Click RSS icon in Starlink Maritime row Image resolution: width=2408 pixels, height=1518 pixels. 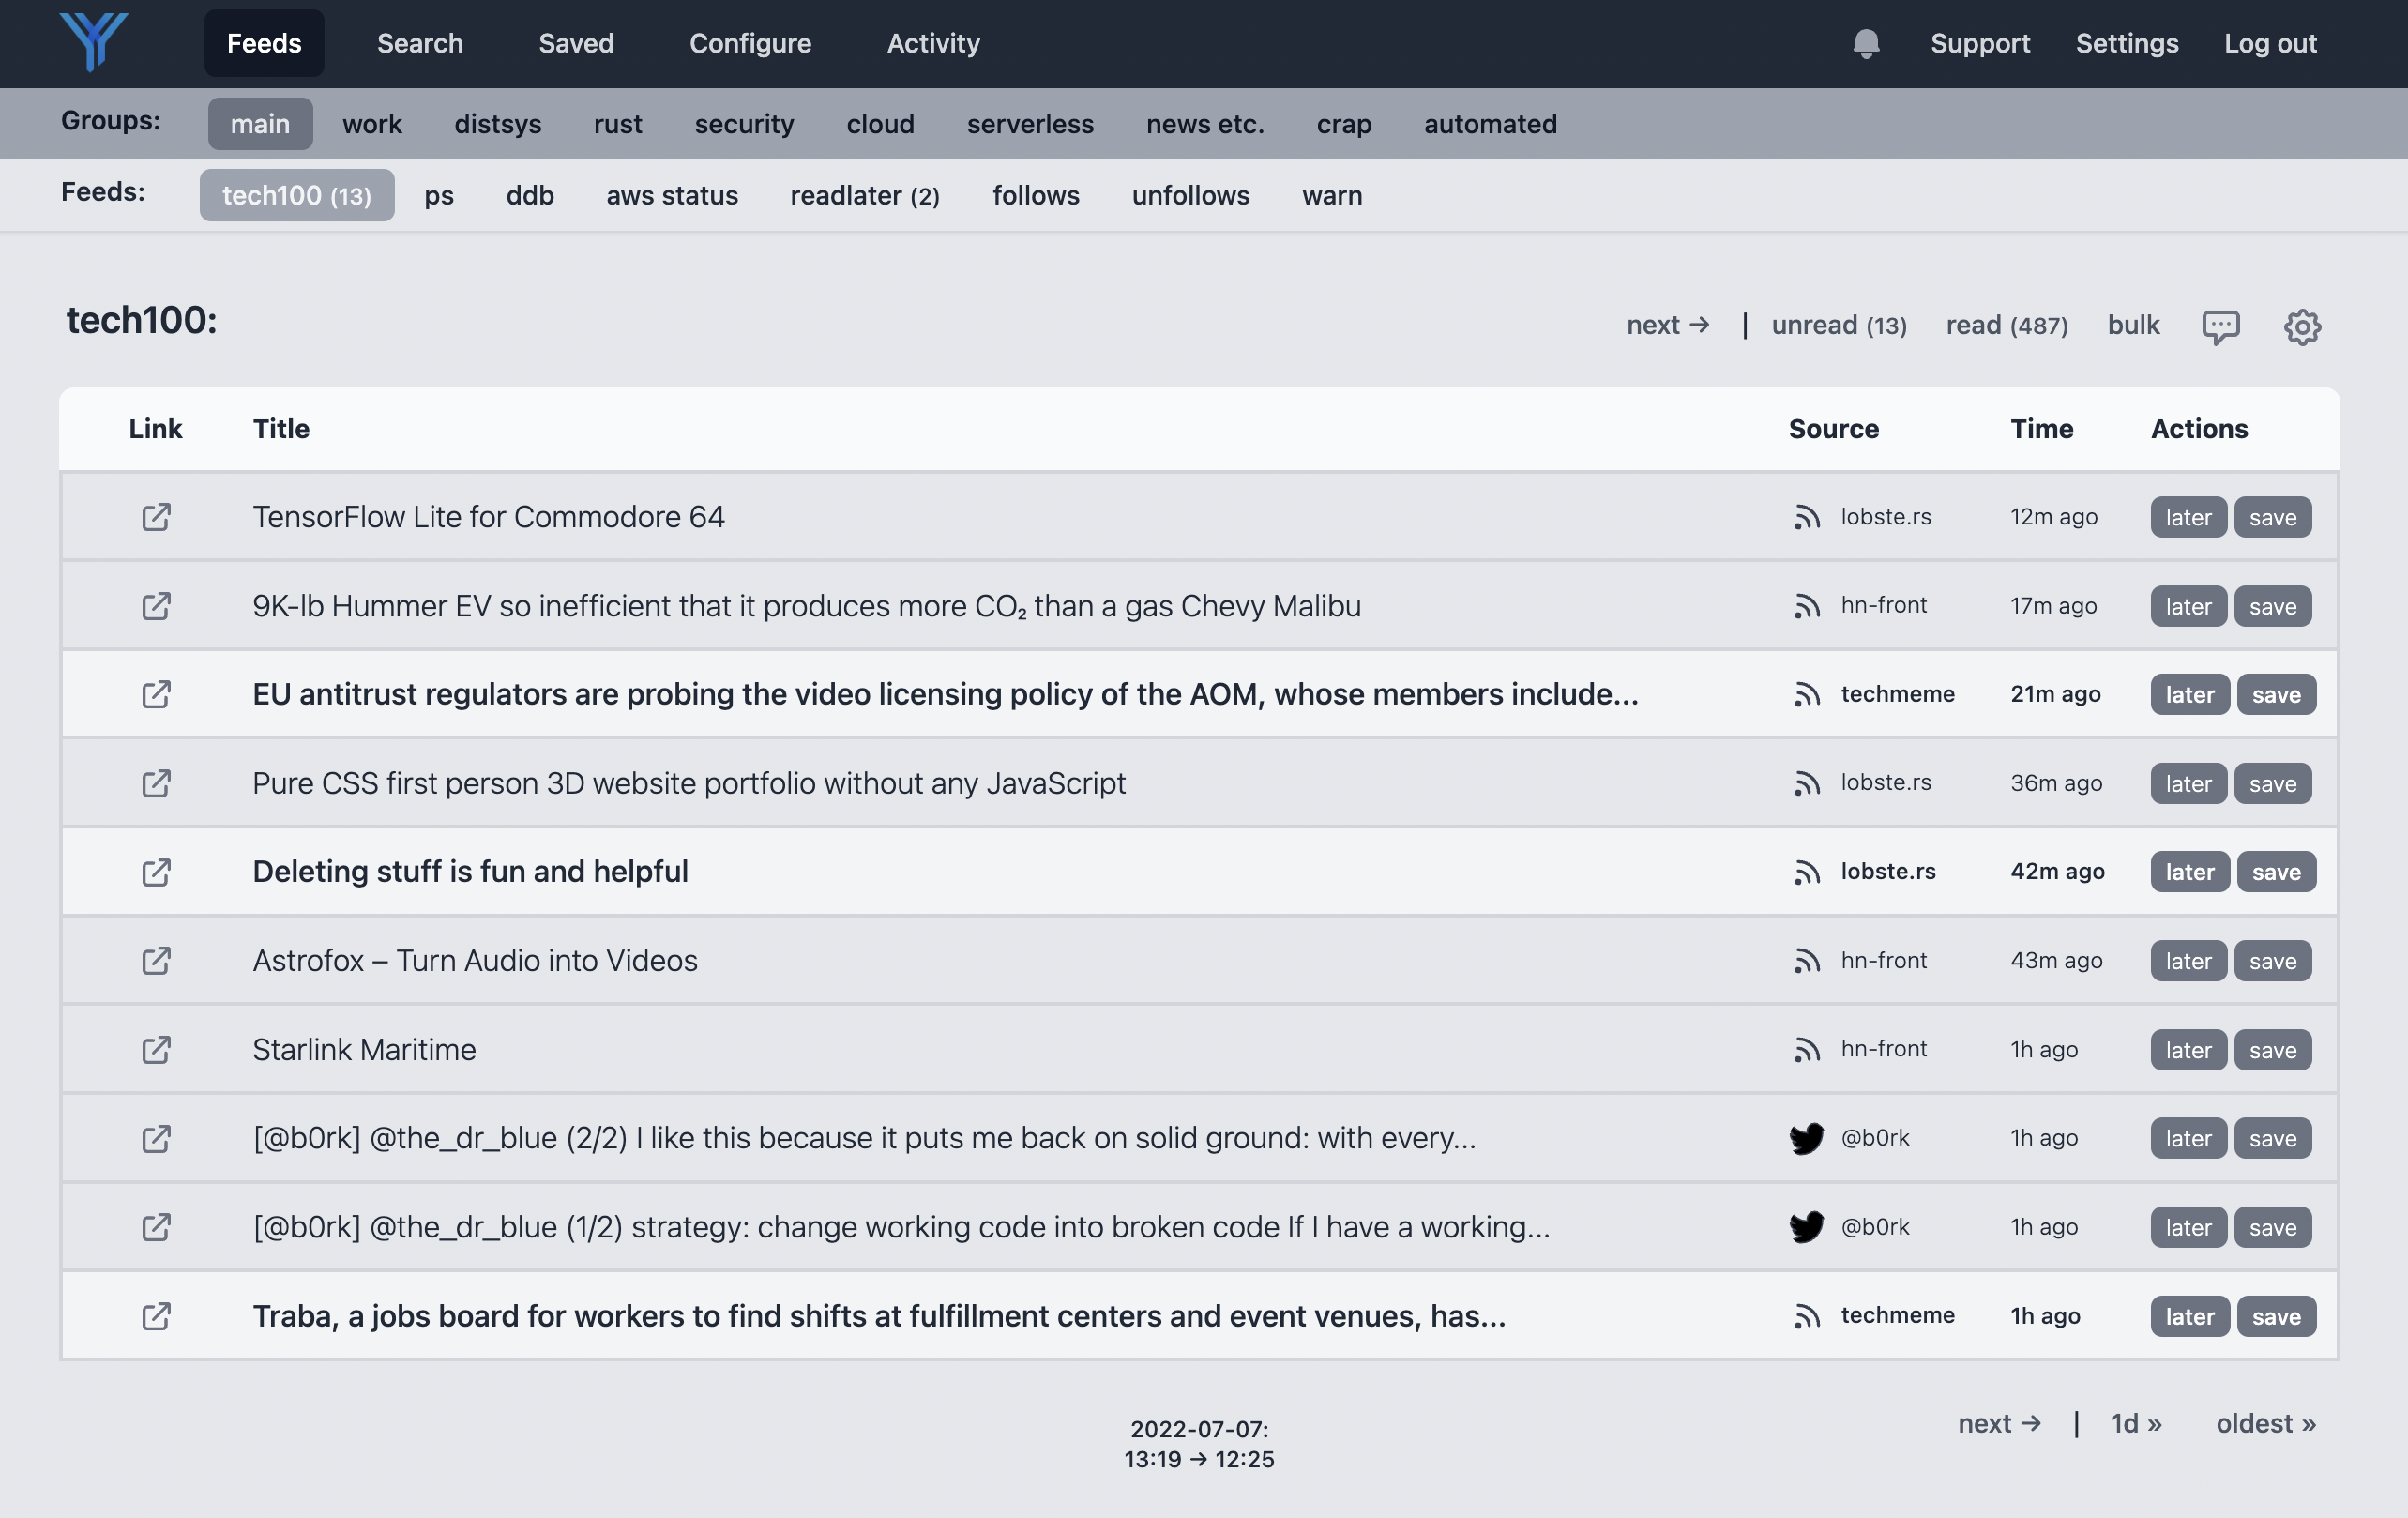click(1806, 1050)
